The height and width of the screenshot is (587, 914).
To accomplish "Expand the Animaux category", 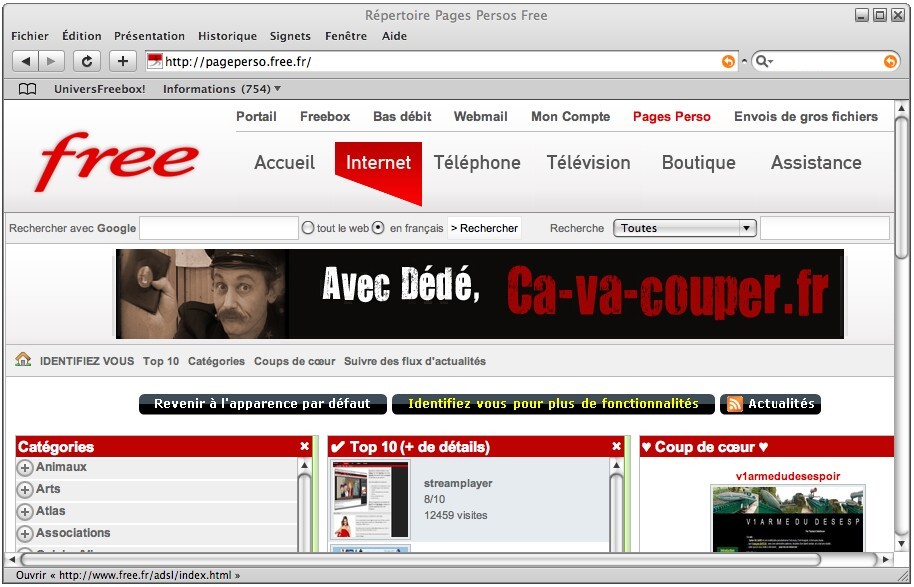I will (x=25, y=467).
